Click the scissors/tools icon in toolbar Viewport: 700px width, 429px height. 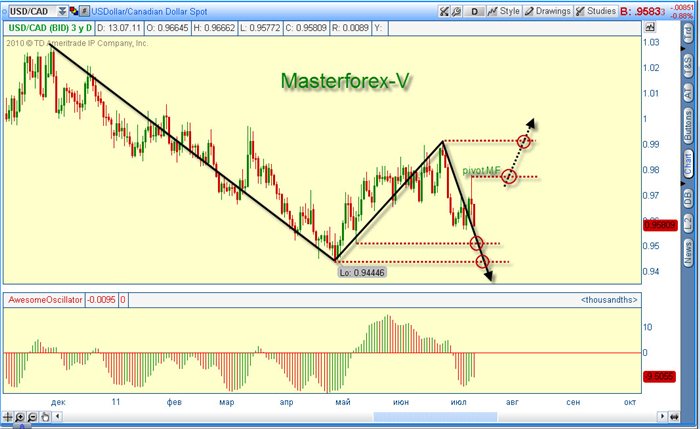(444, 11)
